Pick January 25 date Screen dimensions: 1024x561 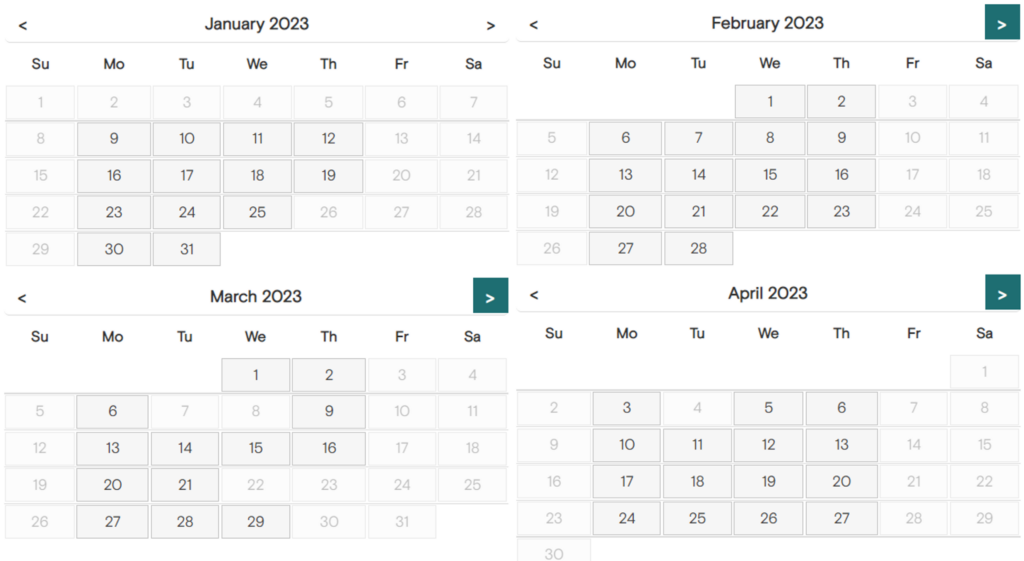coord(257,212)
